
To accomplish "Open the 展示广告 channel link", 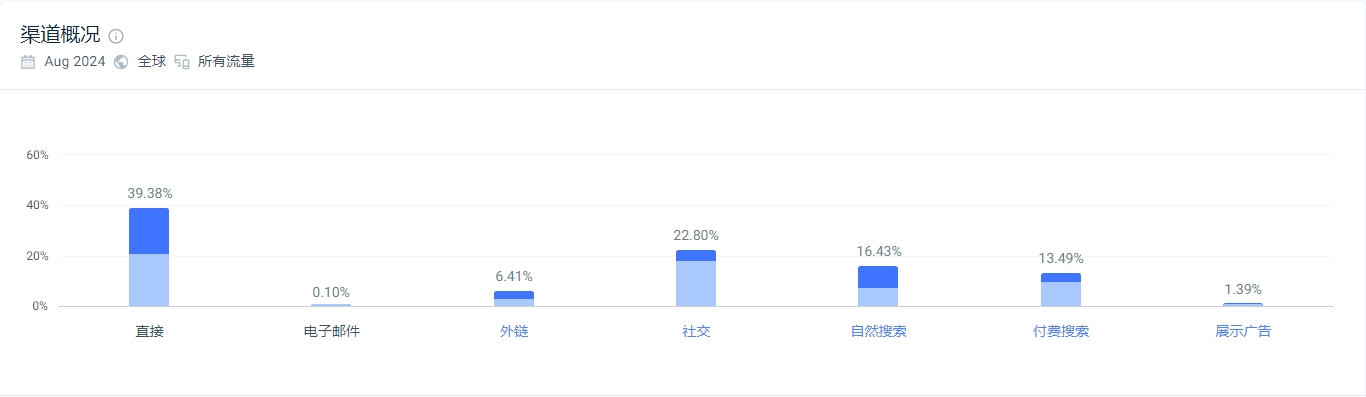I will pyautogui.click(x=1243, y=331).
